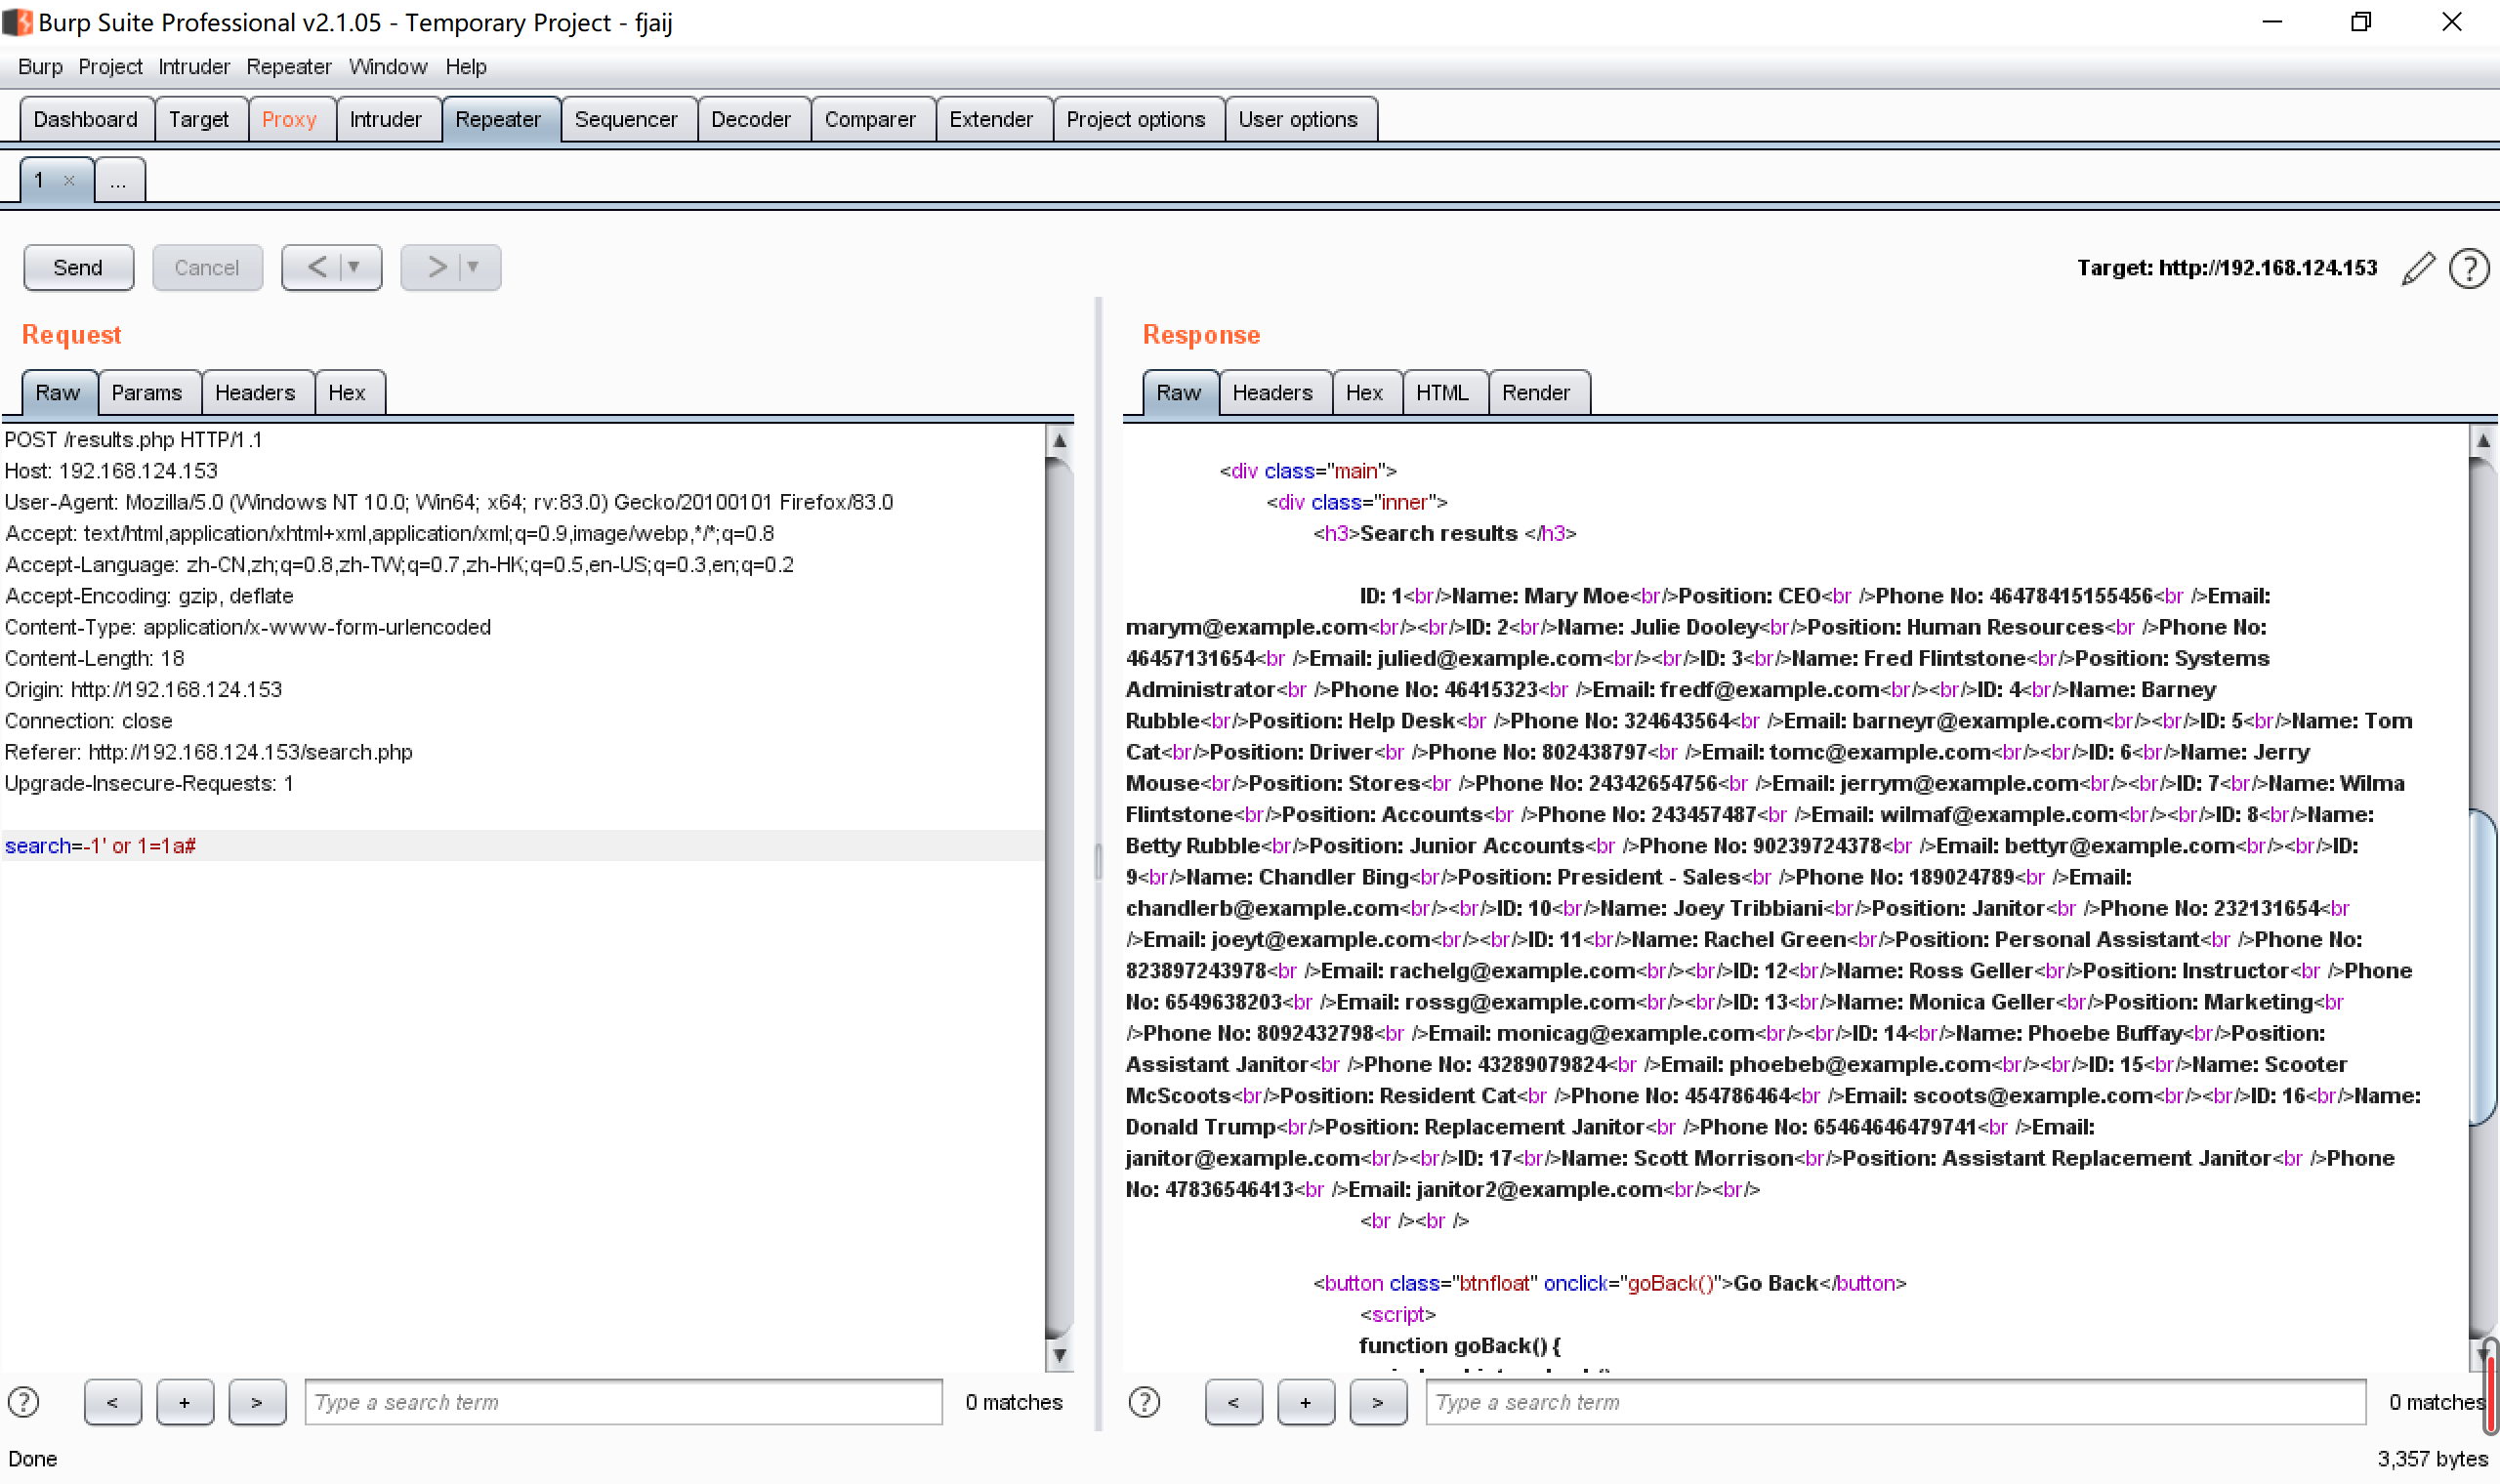Click response search next match button
Viewport: 2500px width, 1484px height.
[x=1378, y=1402]
